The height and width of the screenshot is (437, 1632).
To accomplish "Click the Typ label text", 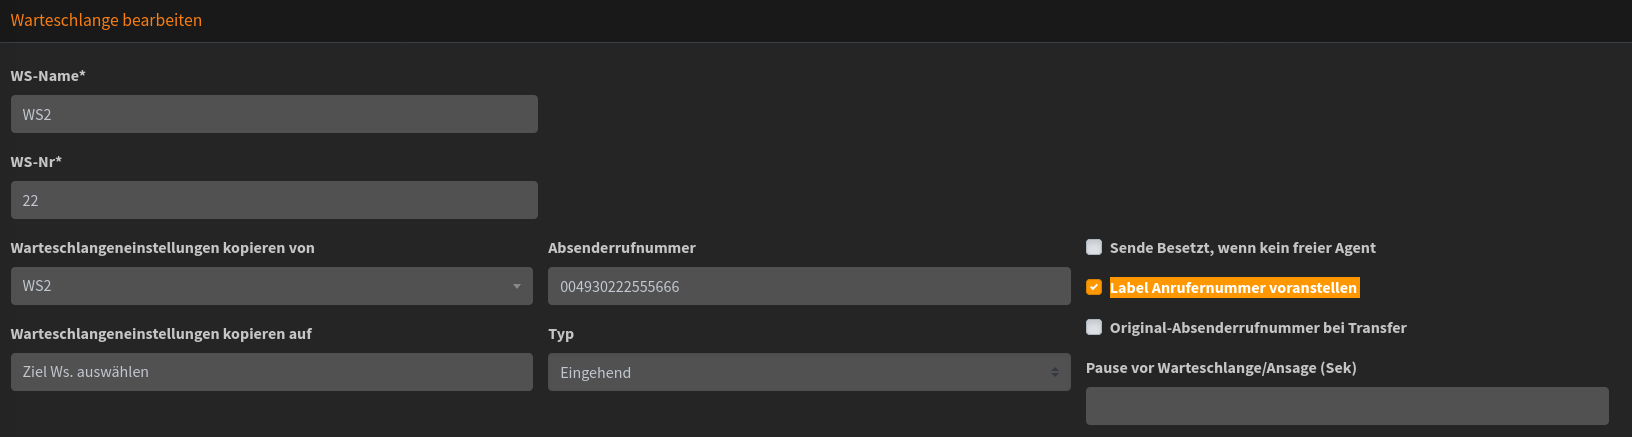I will pyautogui.click(x=561, y=334).
